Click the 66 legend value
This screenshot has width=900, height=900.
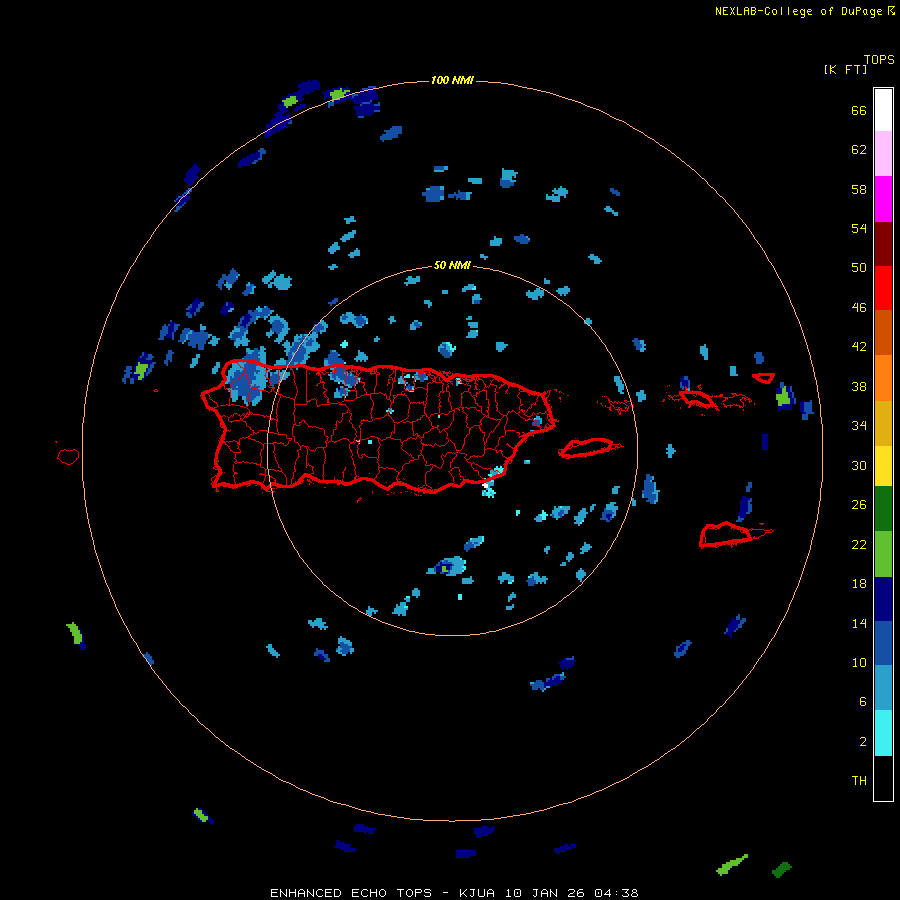point(859,110)
